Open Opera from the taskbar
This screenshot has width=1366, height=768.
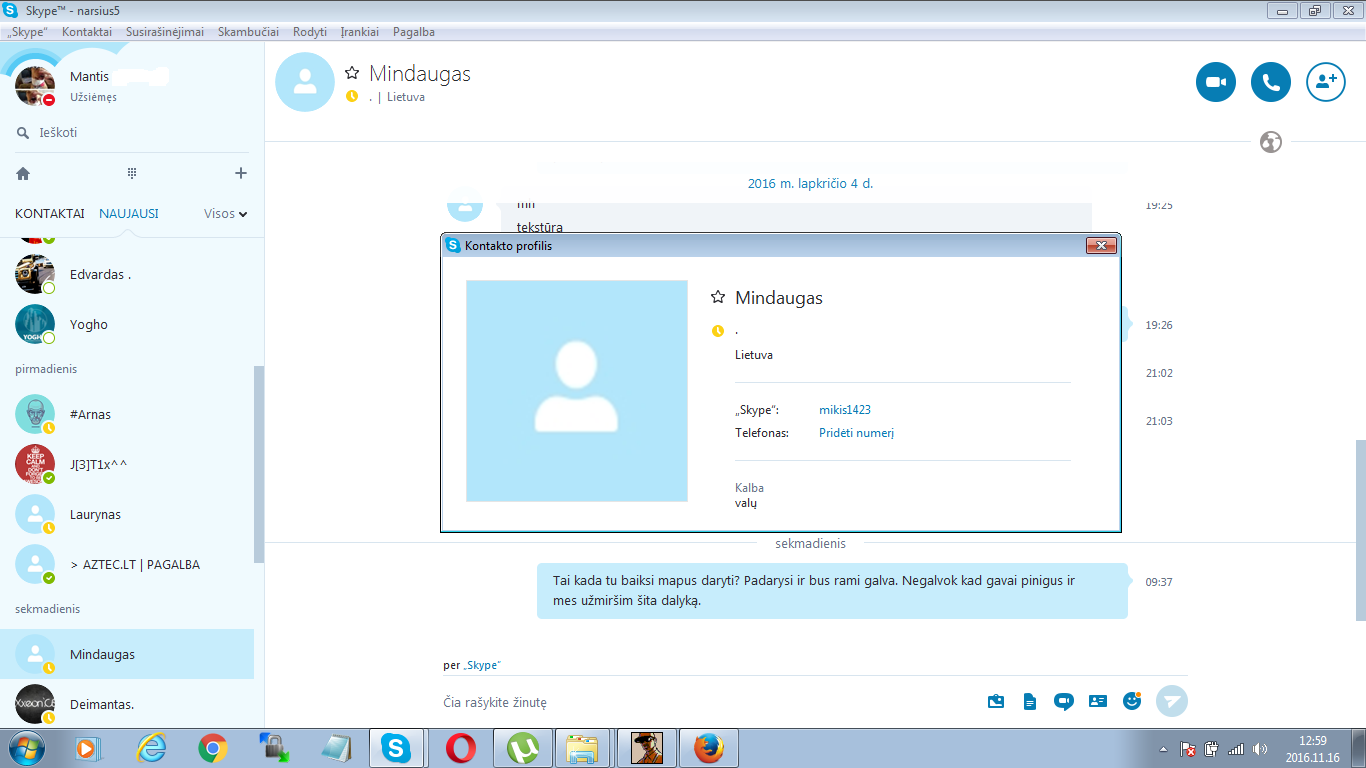coord(459,747)
